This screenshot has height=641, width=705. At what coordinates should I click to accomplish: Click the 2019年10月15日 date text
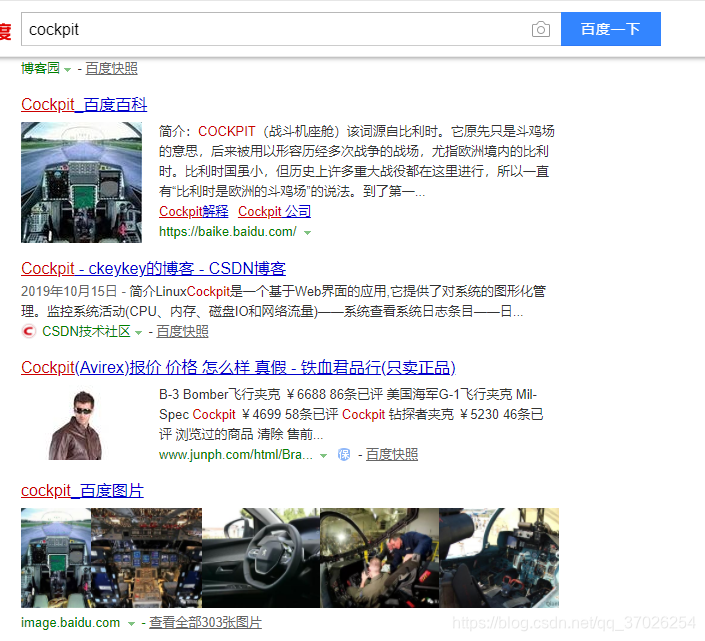pyautogui.click(x=69, y=291)
